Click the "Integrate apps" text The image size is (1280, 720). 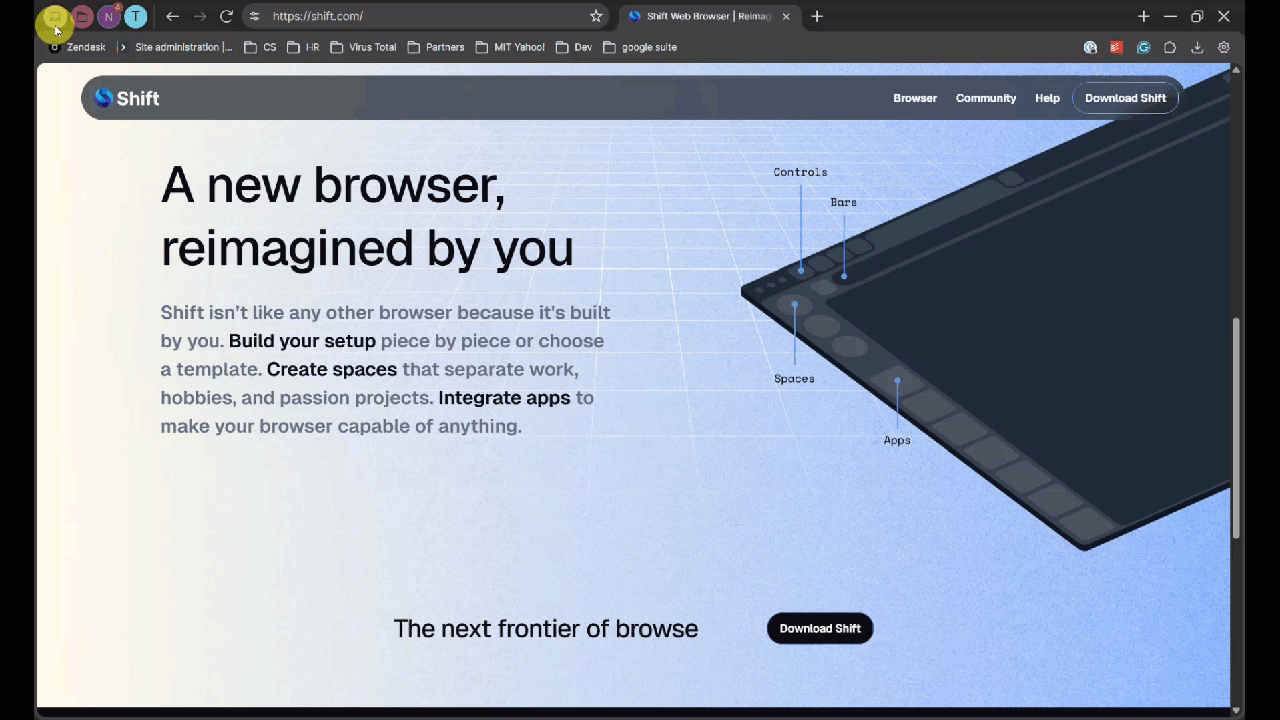[x=504, y=397]
